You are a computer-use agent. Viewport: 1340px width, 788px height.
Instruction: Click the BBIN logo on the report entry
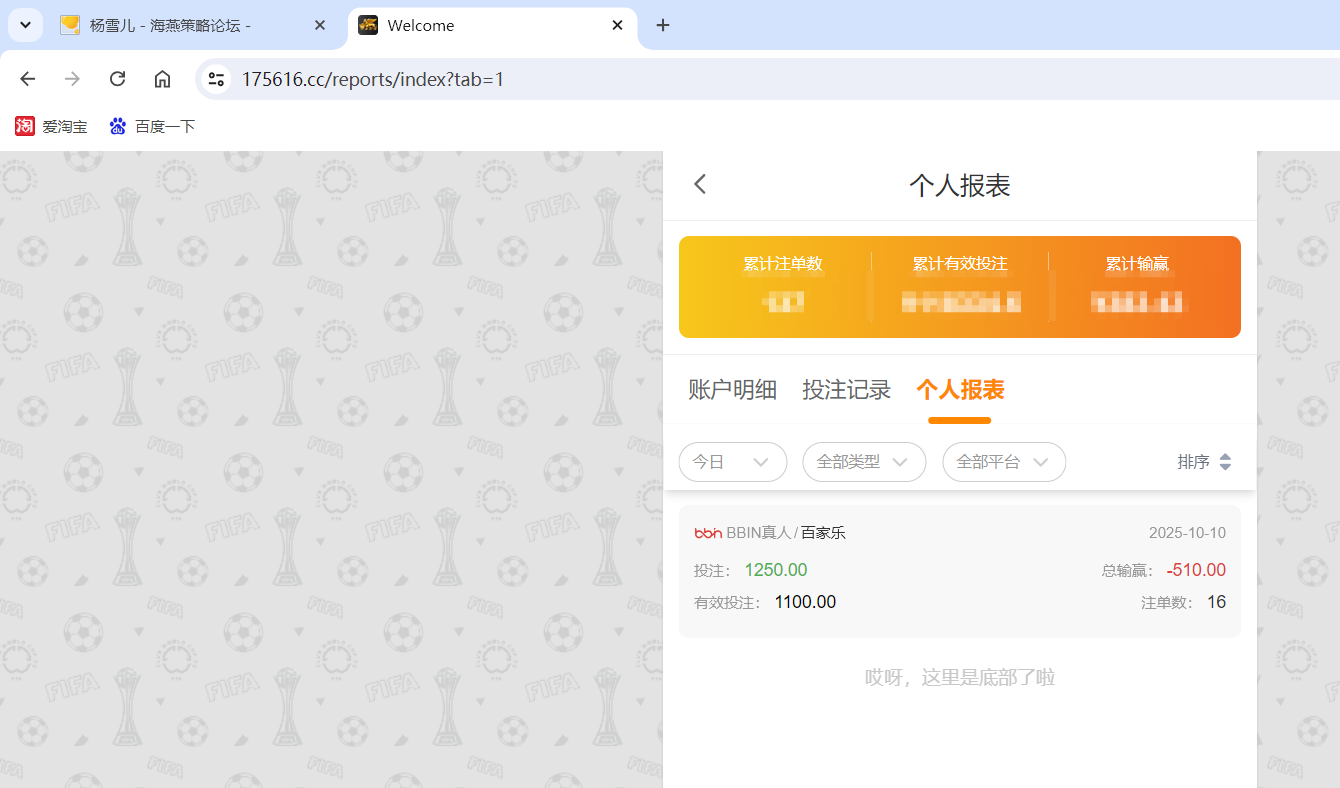click(x=705, y=532)
